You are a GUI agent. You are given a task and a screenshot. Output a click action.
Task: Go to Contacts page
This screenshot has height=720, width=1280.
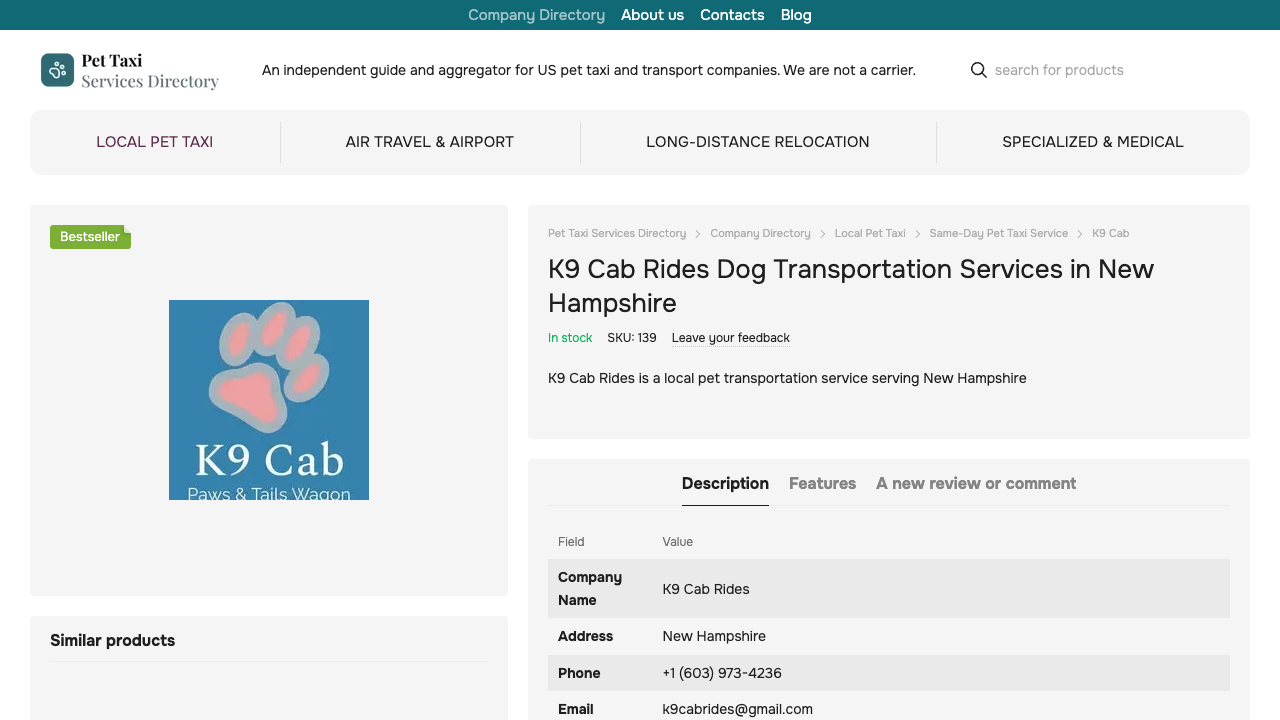[732, 15]
